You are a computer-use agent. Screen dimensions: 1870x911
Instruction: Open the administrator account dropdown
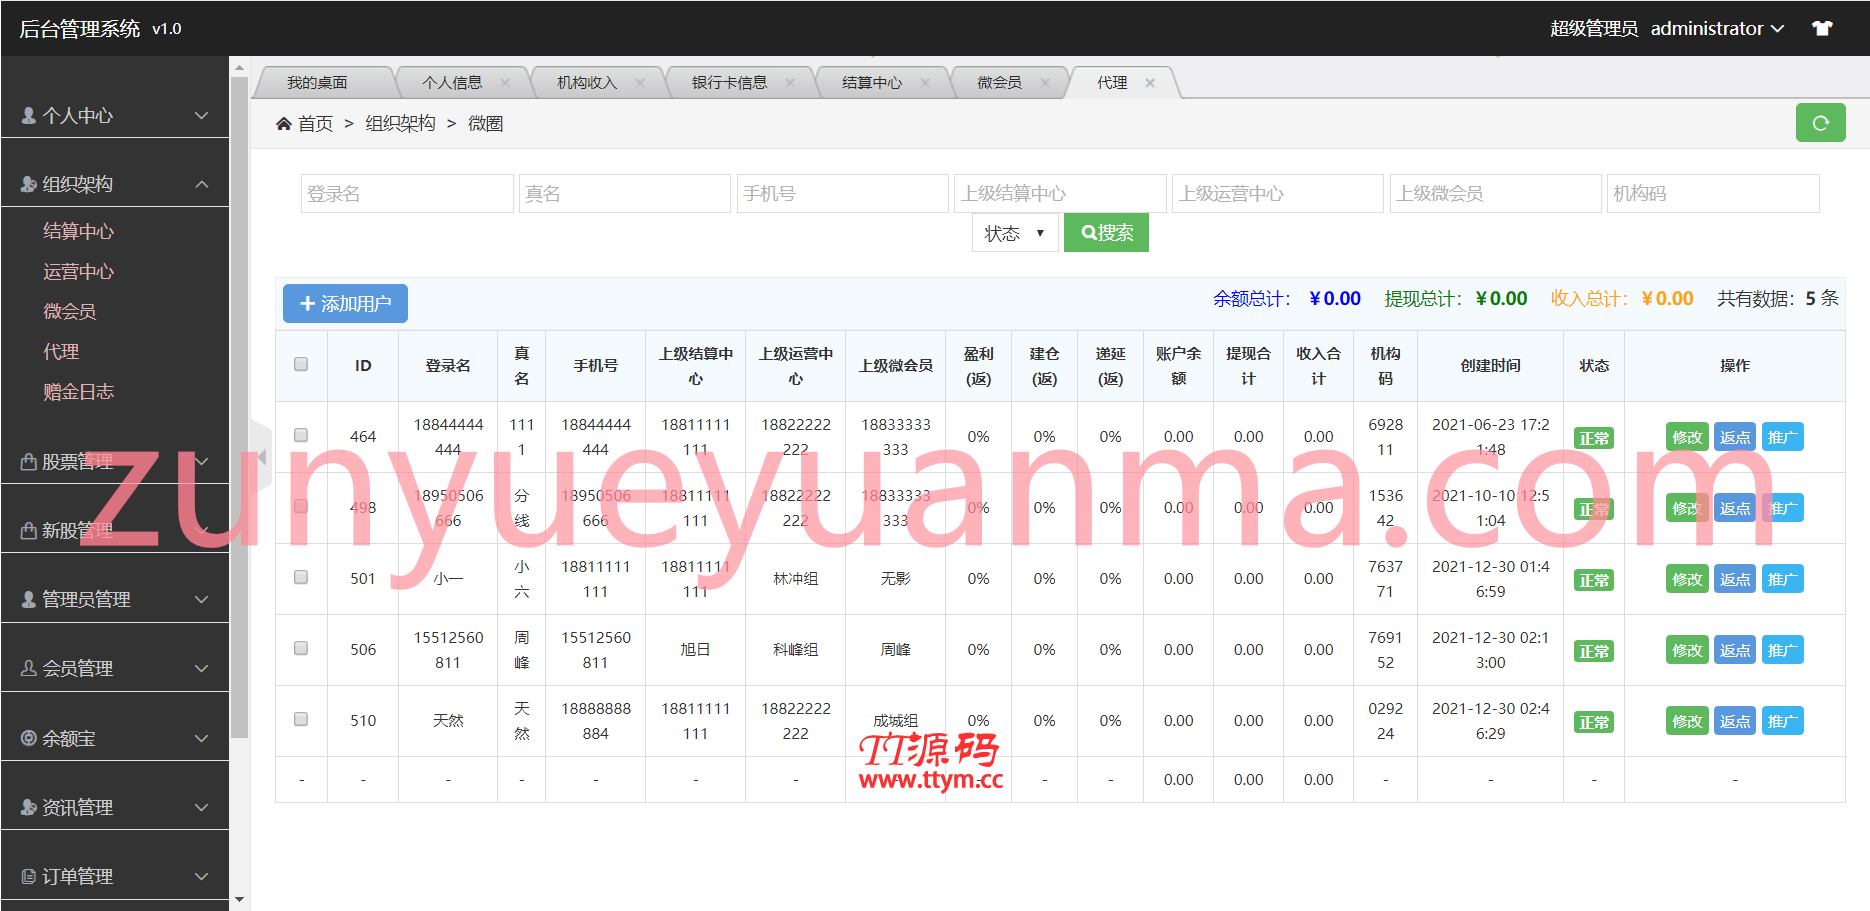pos(1717,29)
